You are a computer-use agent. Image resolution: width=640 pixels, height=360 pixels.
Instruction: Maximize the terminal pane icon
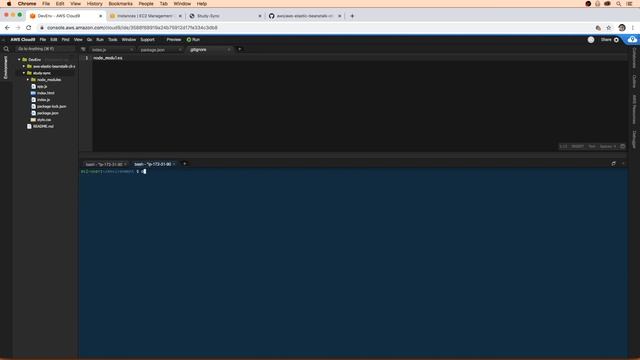coord(613,164)
